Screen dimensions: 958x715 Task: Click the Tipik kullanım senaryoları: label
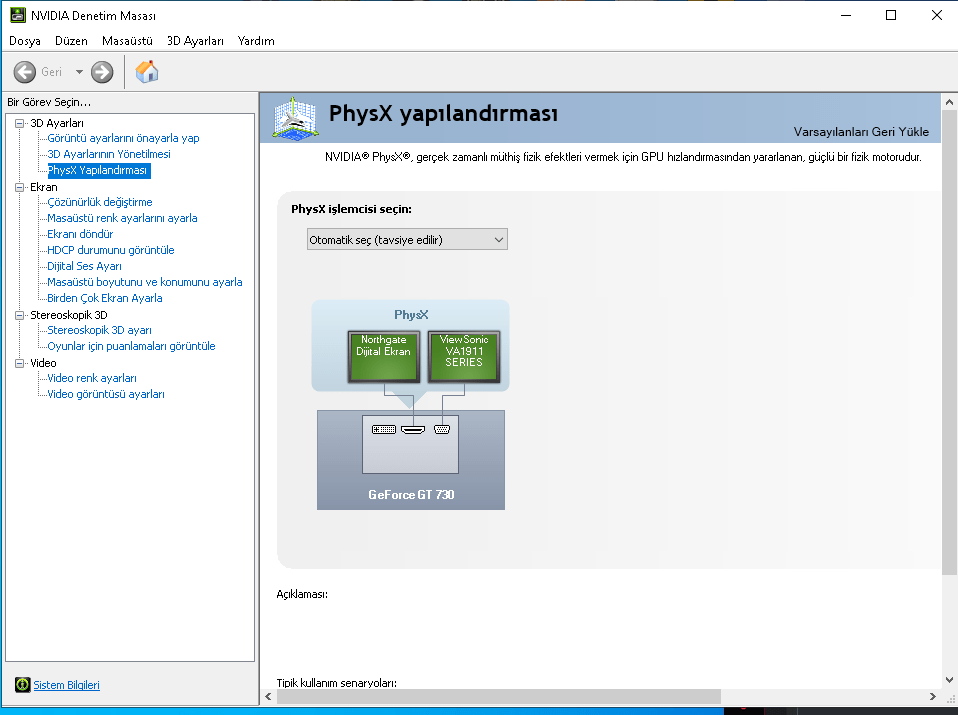pyautogui.click(x=337, y=683)
